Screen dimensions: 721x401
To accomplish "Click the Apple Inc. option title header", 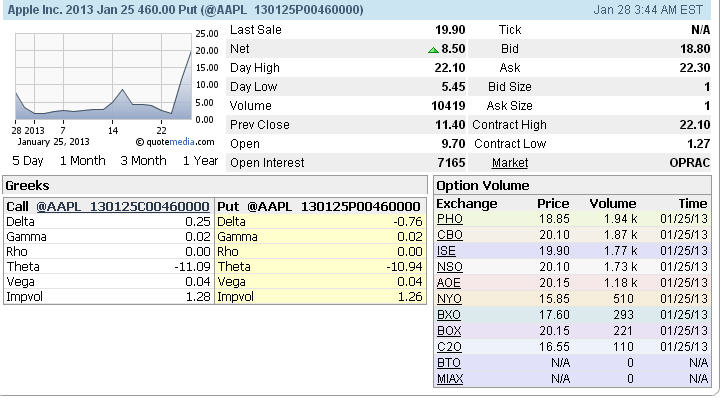I will [x=186, y=10].
